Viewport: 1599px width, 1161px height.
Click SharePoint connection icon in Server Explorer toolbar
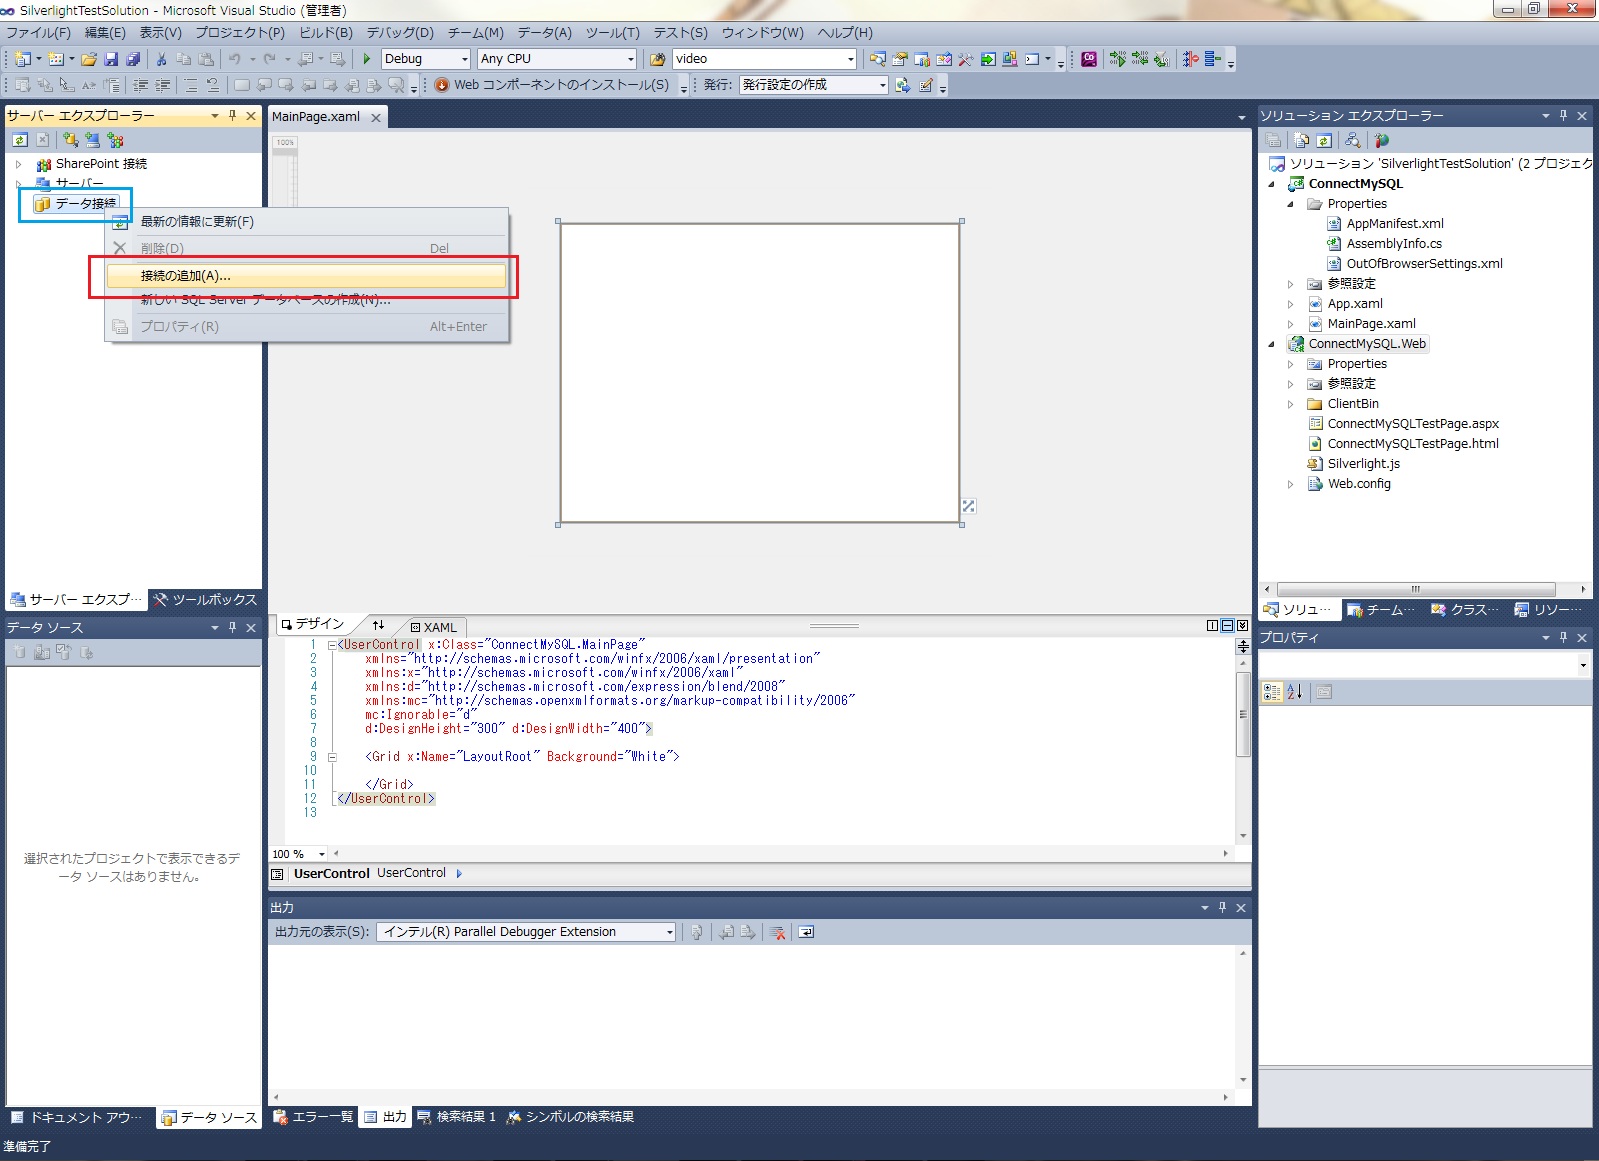(x=116, y=140)
